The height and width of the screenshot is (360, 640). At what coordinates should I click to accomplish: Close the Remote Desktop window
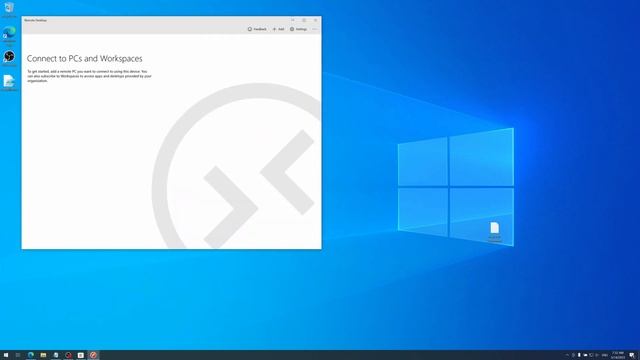[316, 20]
